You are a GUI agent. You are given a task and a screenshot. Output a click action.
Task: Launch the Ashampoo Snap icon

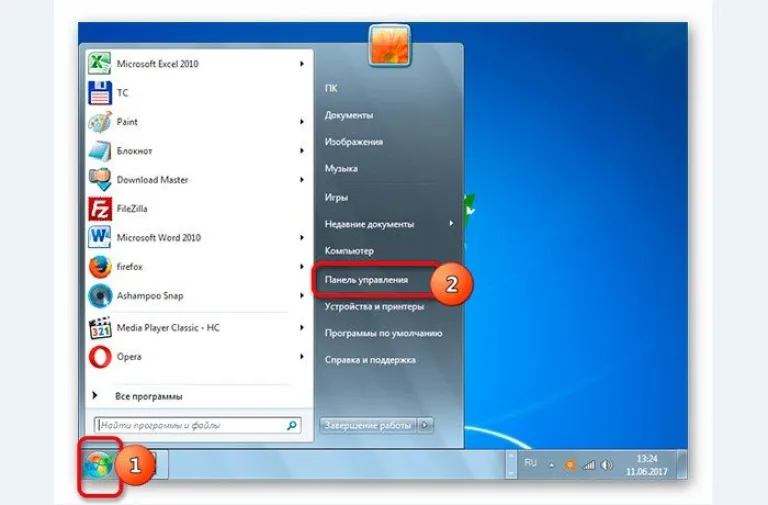[100, 296]
